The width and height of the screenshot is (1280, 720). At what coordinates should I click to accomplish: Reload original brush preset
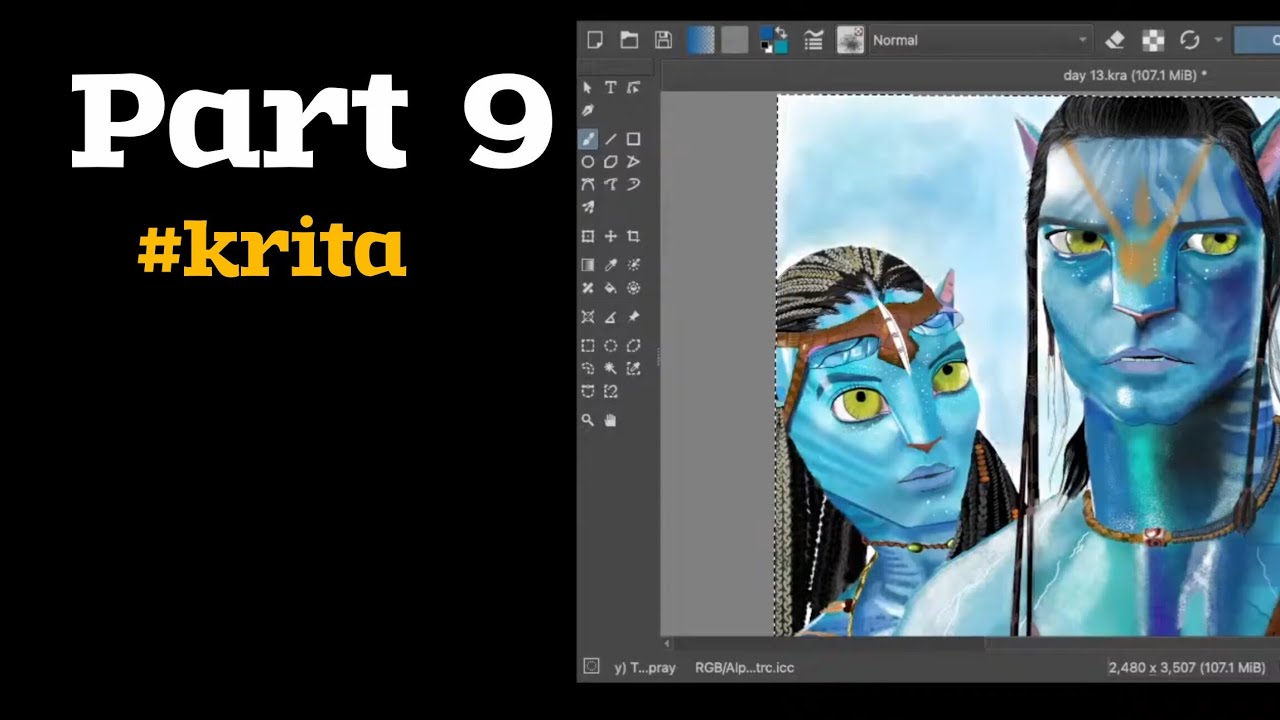(x=1190, y=40)
